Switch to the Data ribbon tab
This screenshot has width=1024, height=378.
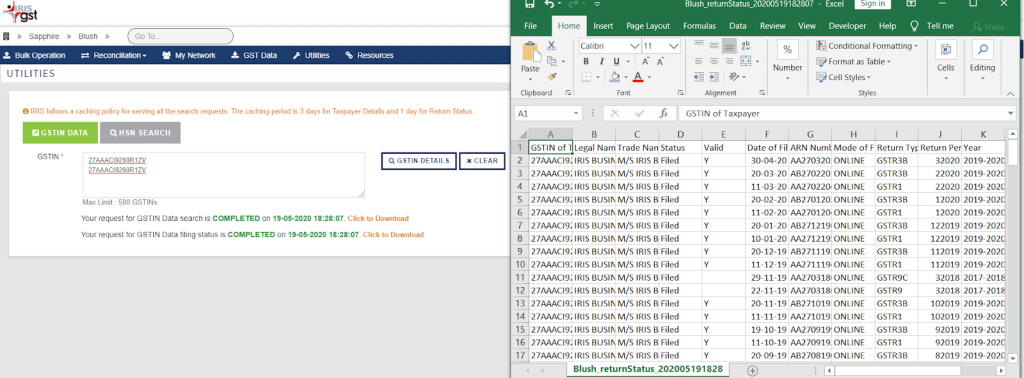click(738, 26)
